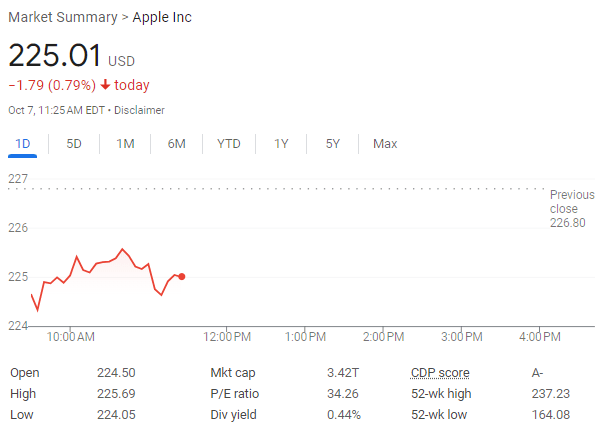The image size is (606, 429).
Task: Open the Disclaimer link
Action: [139, 110]
